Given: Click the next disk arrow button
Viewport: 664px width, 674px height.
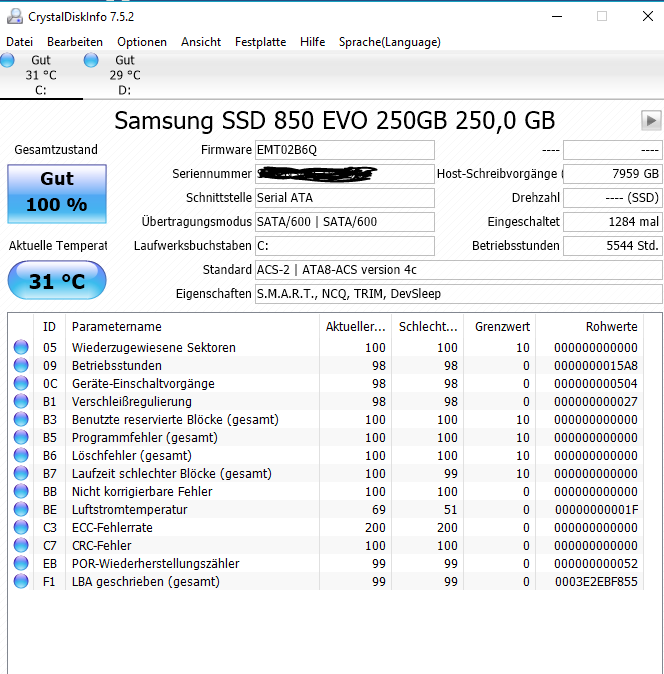Looking at the screenshot, I should point(651,120).
